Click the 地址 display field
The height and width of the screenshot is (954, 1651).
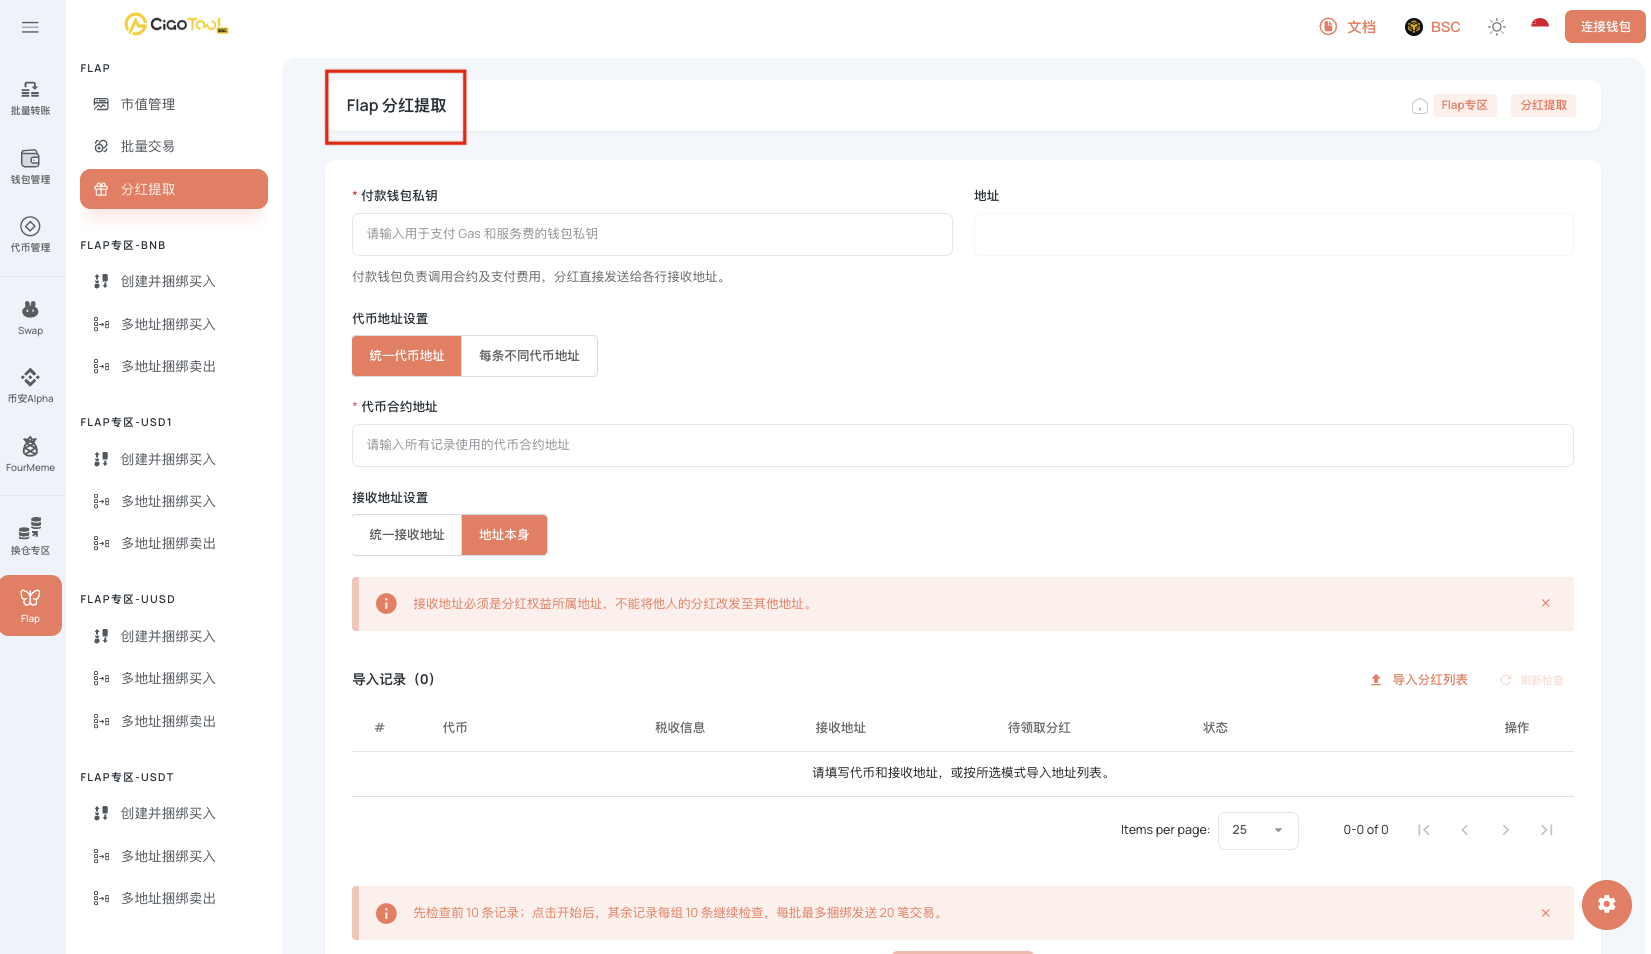click(x=1274, y=234)
